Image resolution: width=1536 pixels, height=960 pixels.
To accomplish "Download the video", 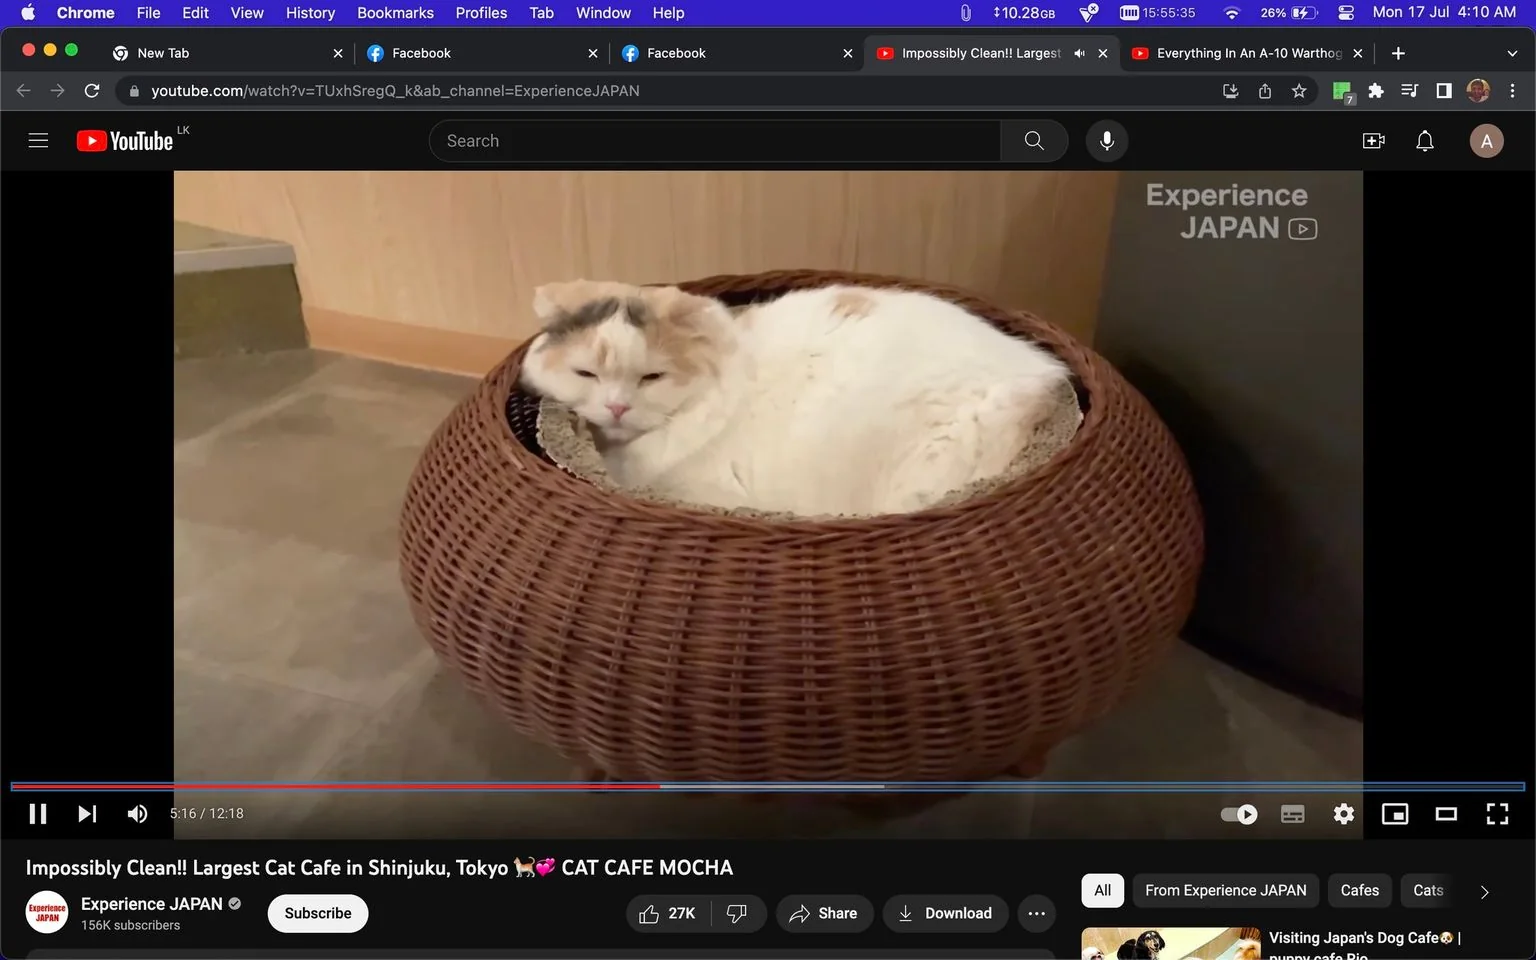I will [945, 913].
